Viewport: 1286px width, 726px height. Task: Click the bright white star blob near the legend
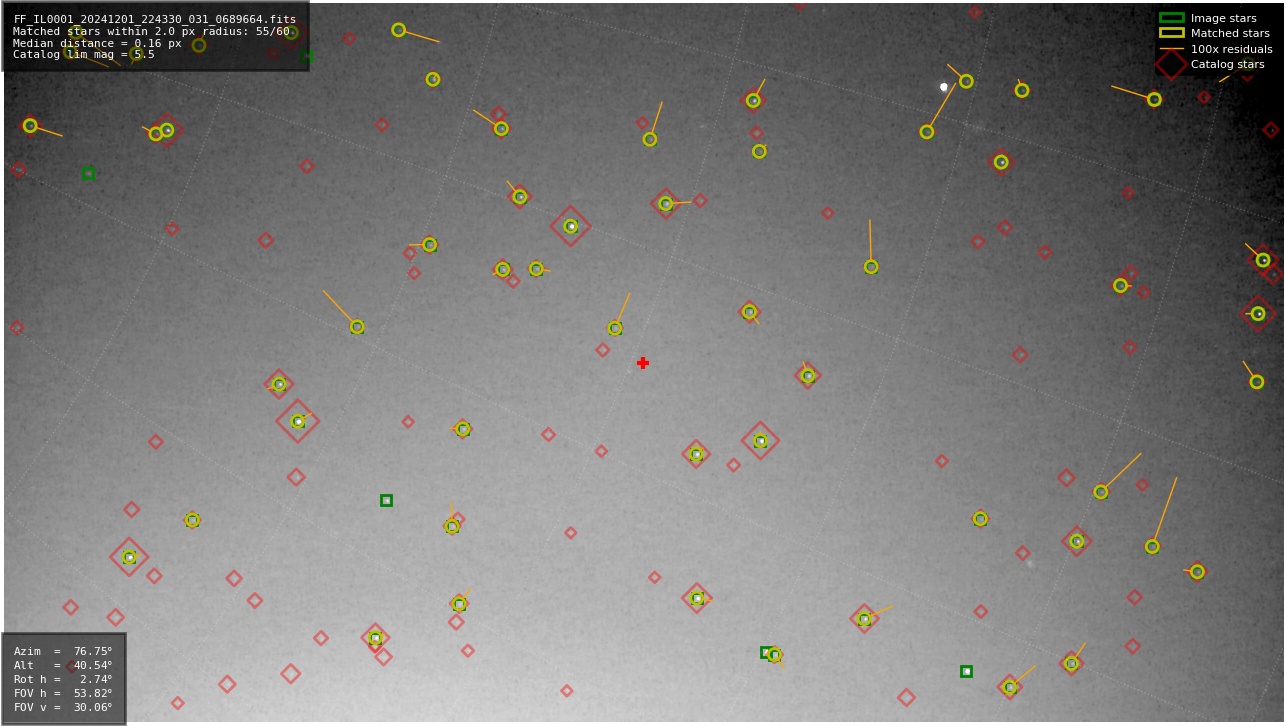click(x=943, y=87)
